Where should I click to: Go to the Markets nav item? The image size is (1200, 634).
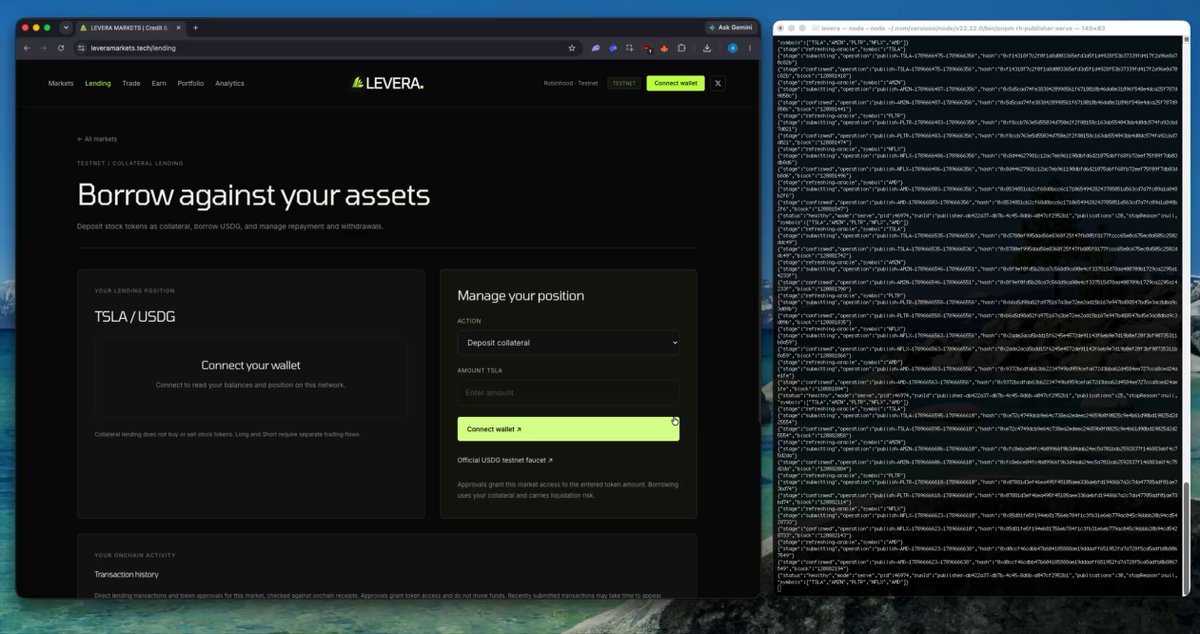tap(61, 83)
